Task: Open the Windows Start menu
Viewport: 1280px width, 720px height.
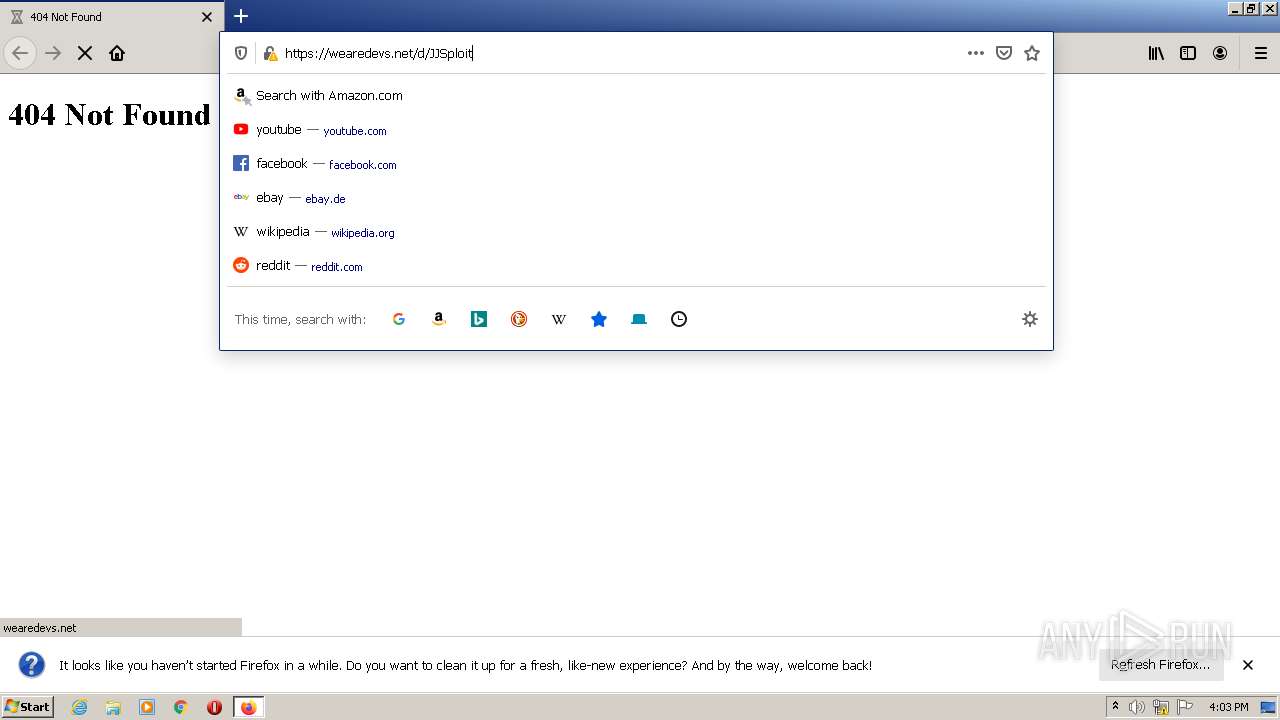Action: [x=27, y=707]
